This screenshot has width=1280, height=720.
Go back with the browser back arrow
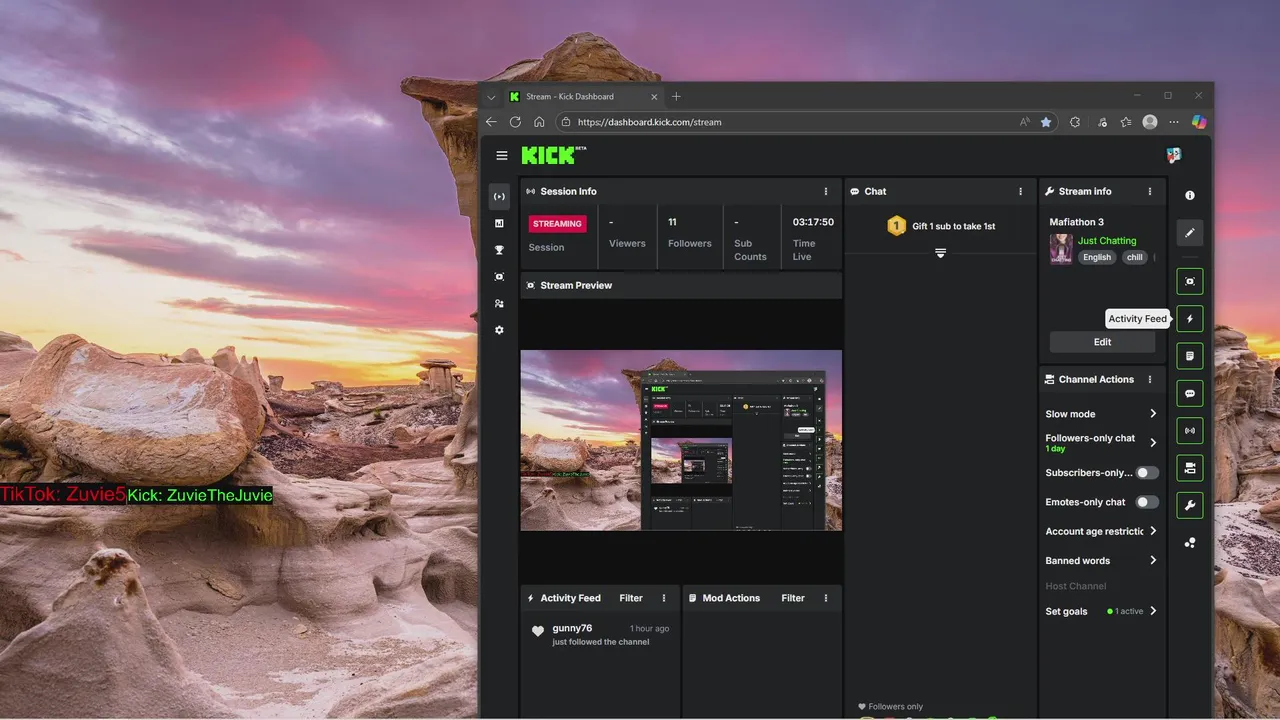[491, 122]
